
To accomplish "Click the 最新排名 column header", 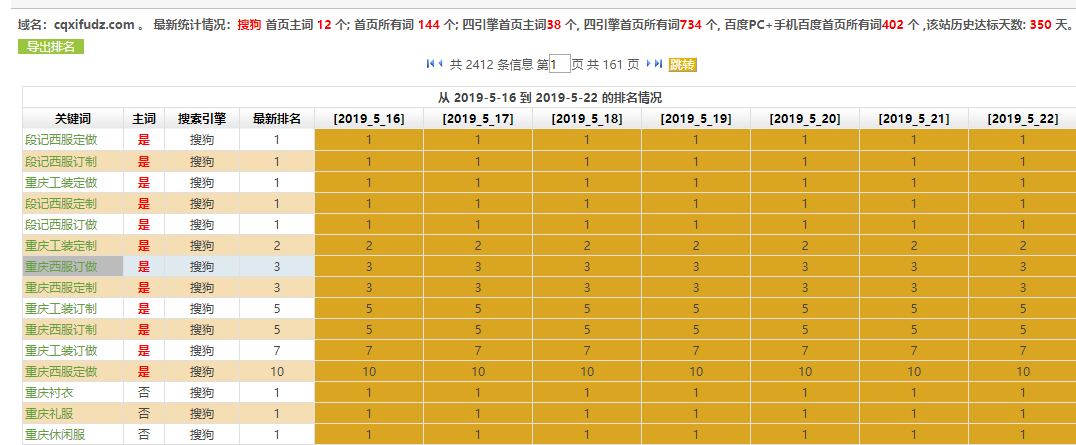I will [277, 118].
